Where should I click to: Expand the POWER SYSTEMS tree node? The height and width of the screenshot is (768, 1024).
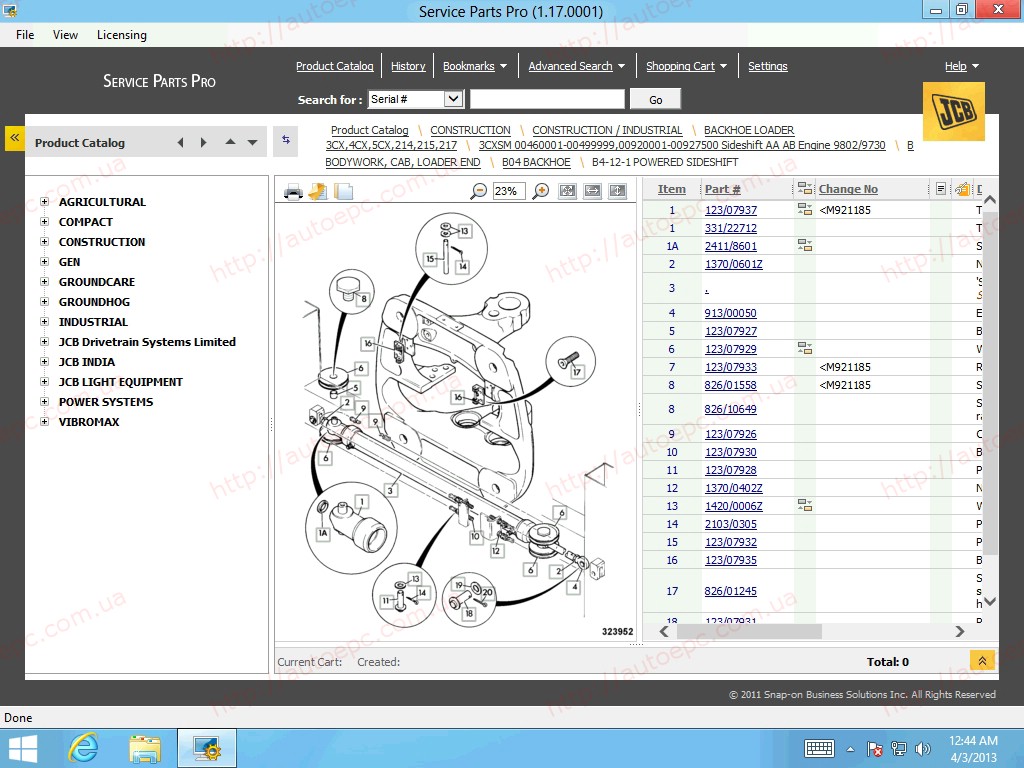(44, 402)
